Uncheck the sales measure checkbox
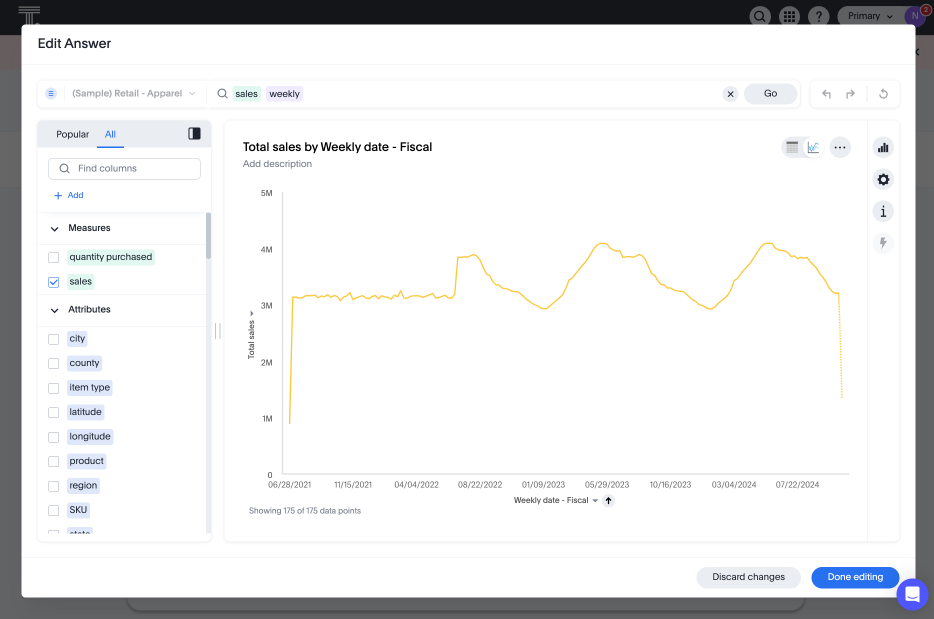 point(54,282)
